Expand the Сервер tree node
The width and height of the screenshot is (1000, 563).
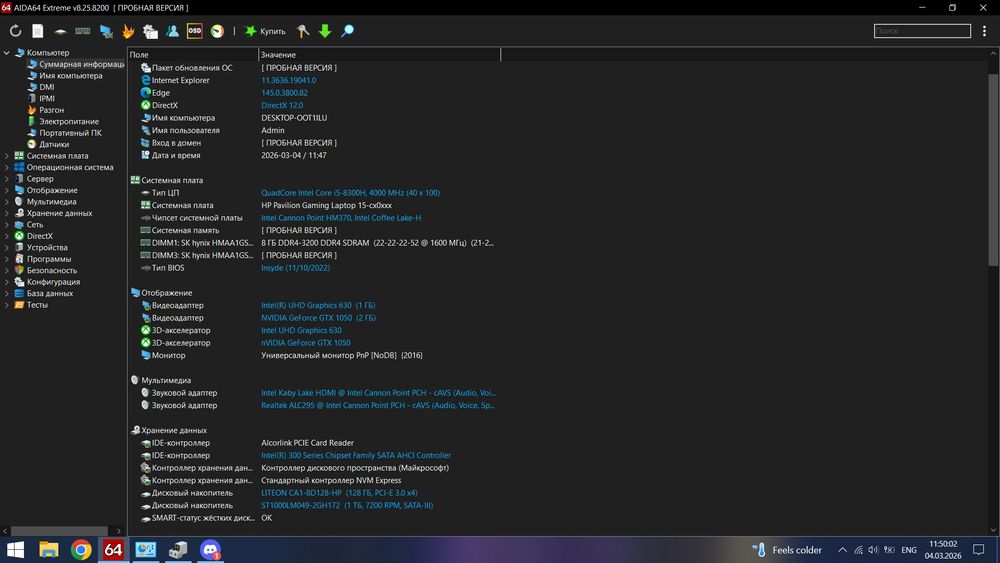pyautogui.click(x=6, y=179)
